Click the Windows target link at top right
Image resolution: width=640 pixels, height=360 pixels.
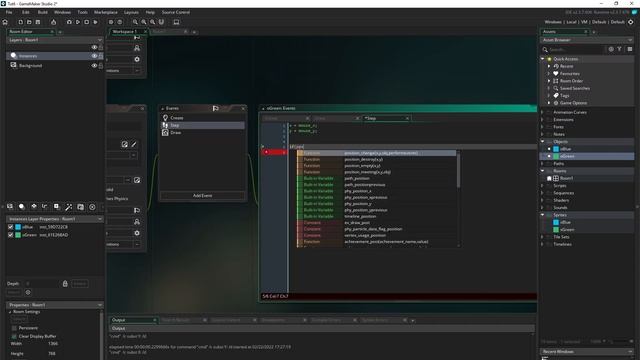pos(553,22)
